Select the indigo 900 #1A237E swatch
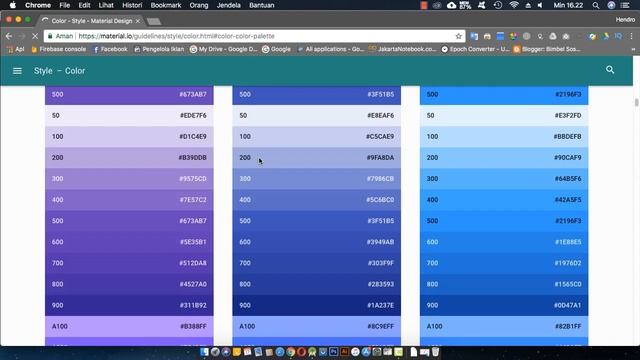 tap(316, 305)
